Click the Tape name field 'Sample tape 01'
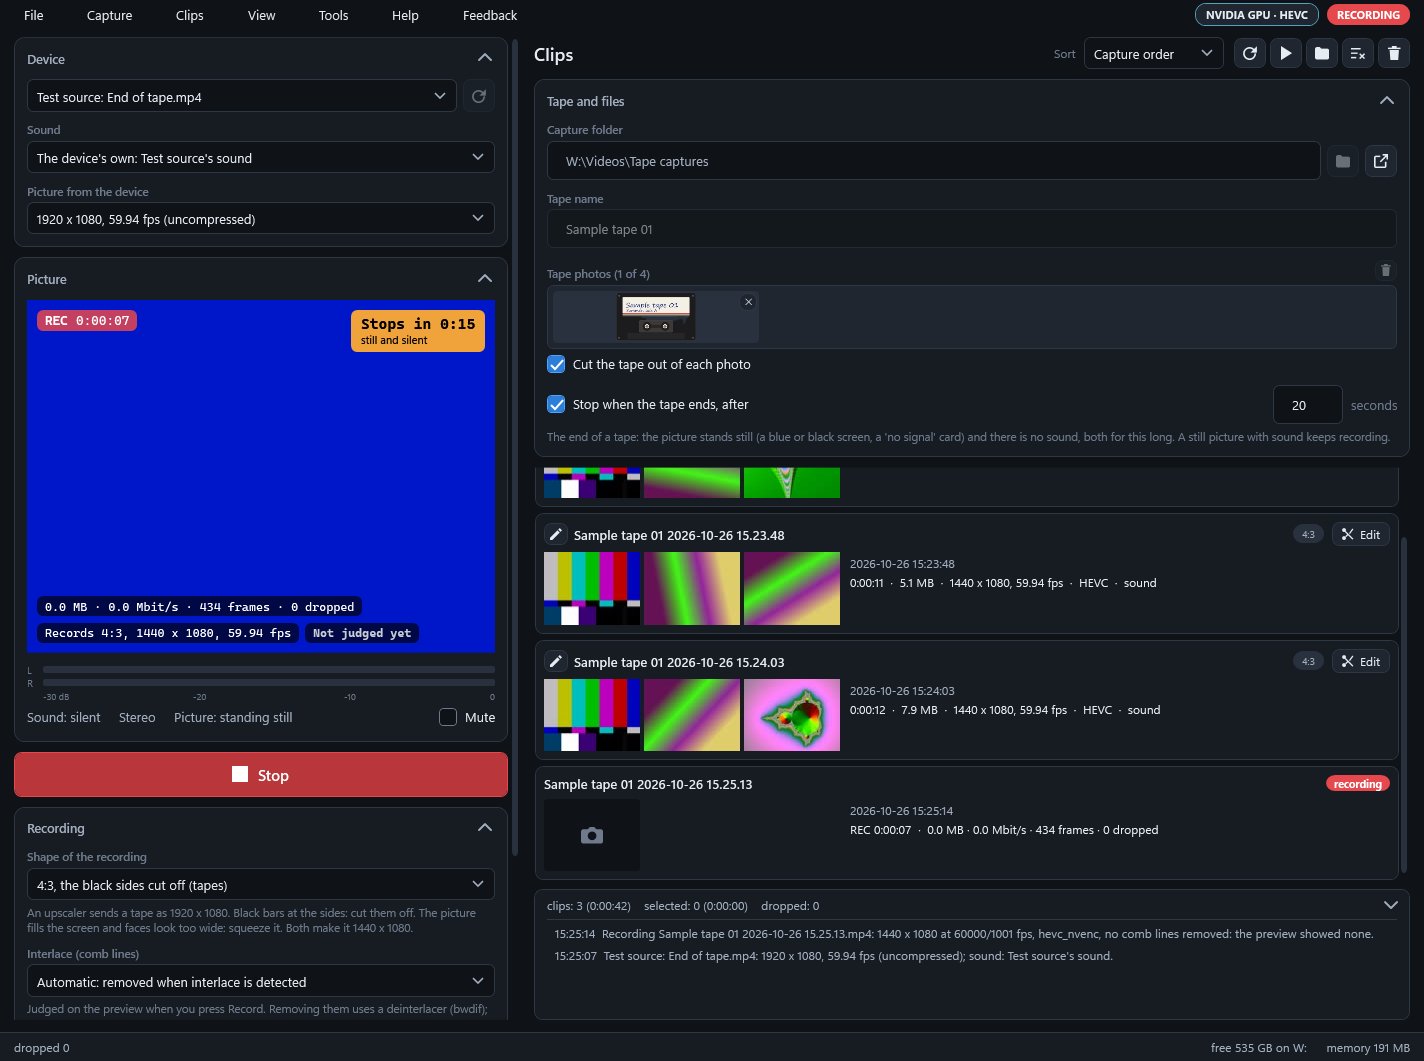This screenshot has height=1061, width=1424. coord(971,229)
